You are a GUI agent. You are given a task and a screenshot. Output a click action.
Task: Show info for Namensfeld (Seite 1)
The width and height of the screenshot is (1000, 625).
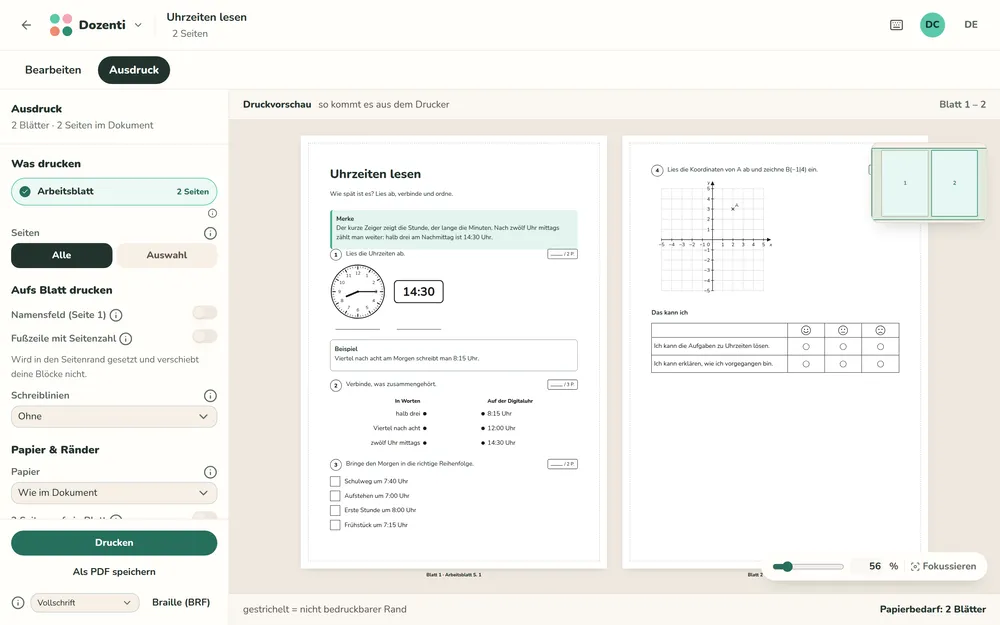(116, 315)
